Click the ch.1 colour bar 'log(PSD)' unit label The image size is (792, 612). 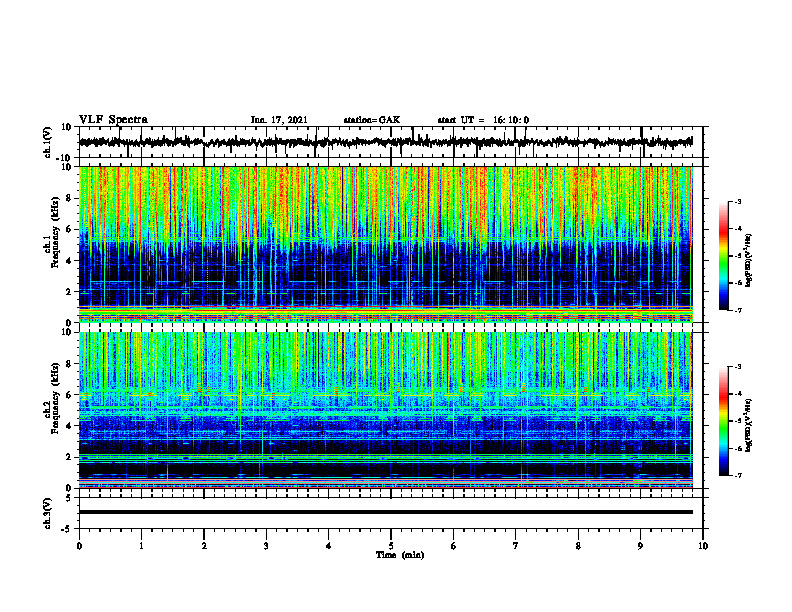tap(749, 260)
